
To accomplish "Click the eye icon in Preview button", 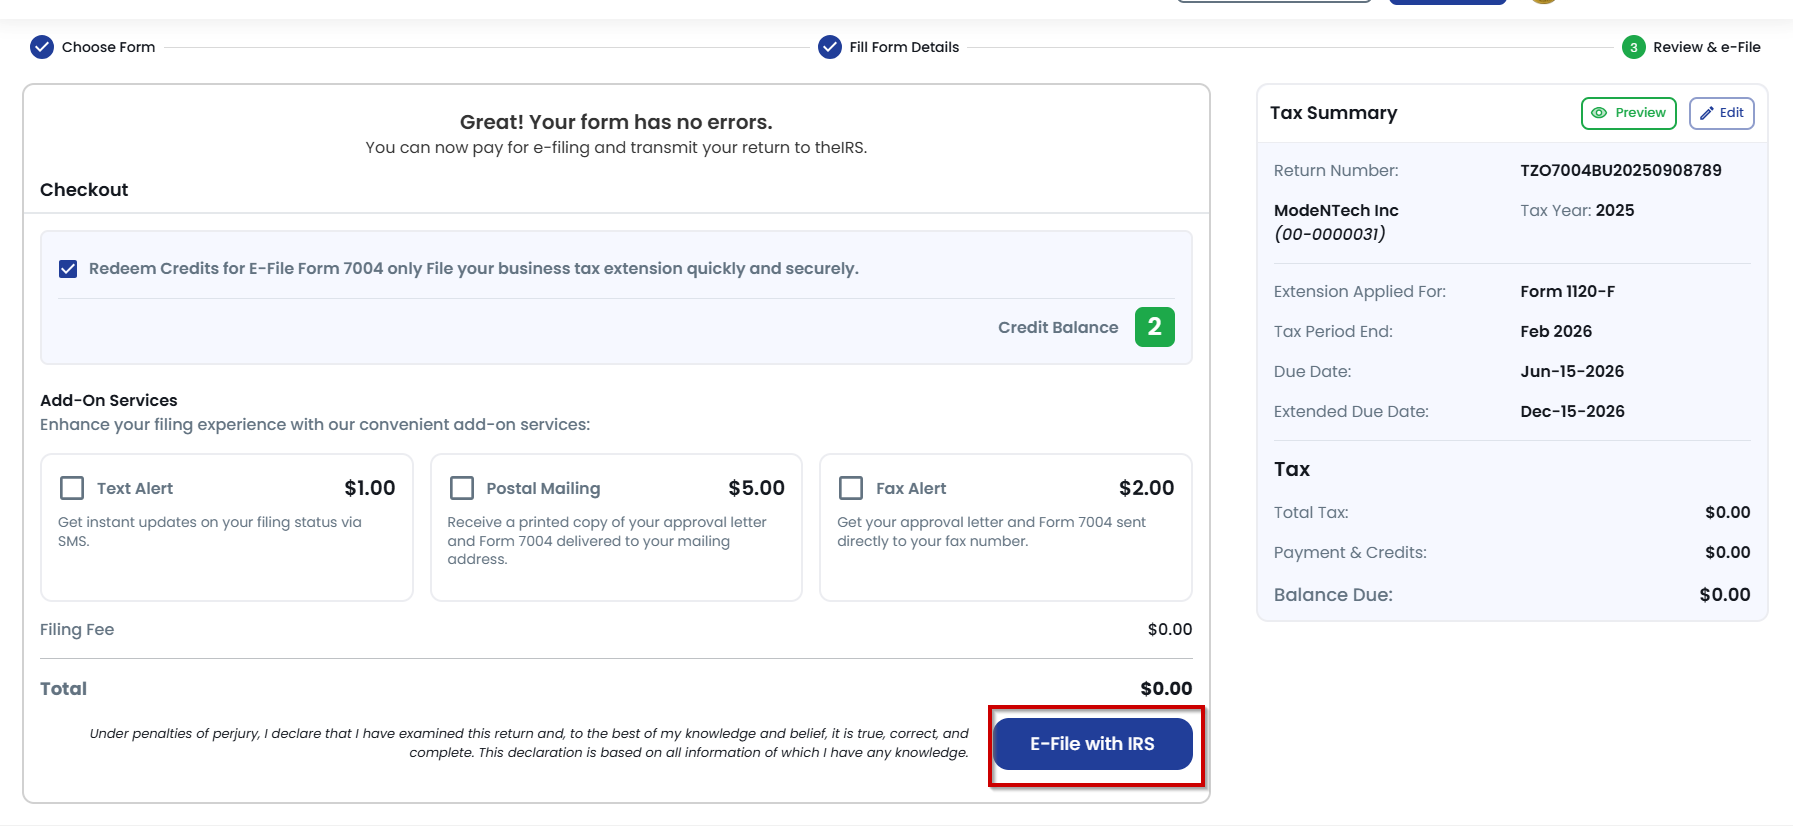I will coord(1599,113).
